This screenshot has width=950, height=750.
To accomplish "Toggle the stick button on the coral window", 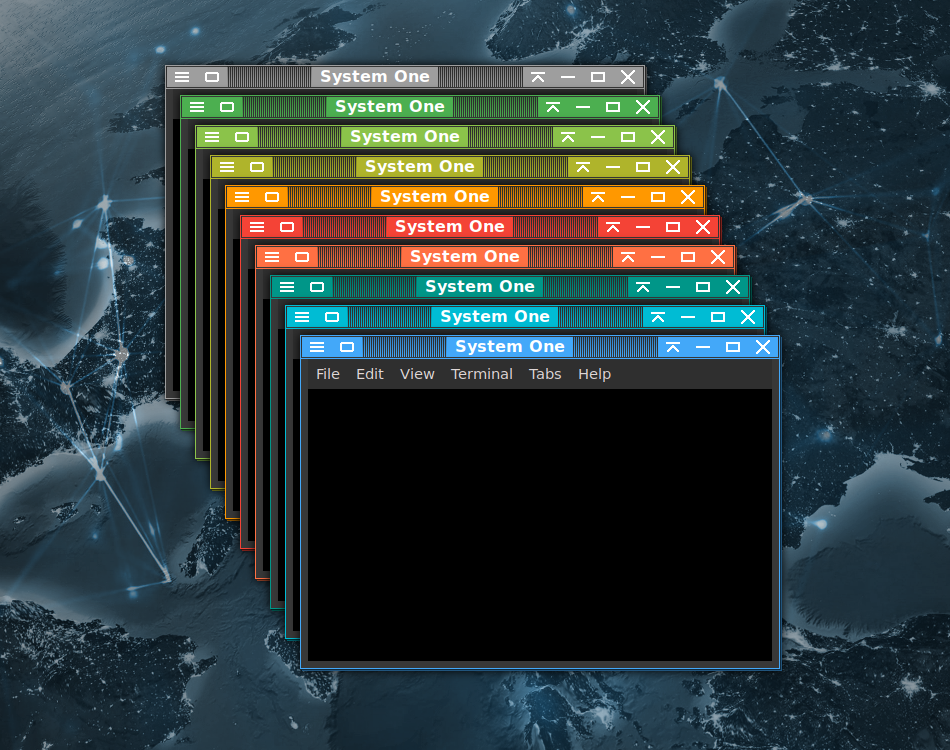I will pyautogui.click(x=302, y=257).
